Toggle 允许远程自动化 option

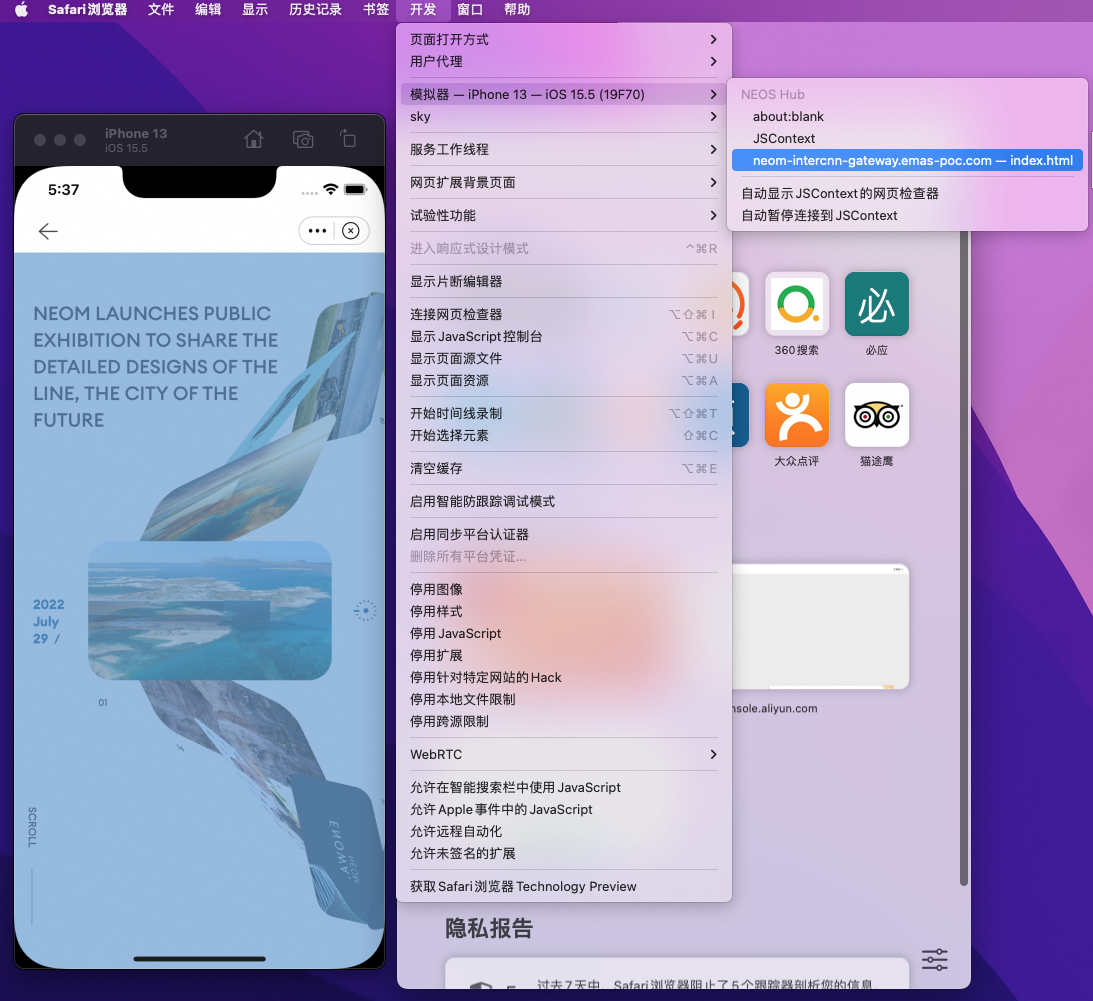564,831
